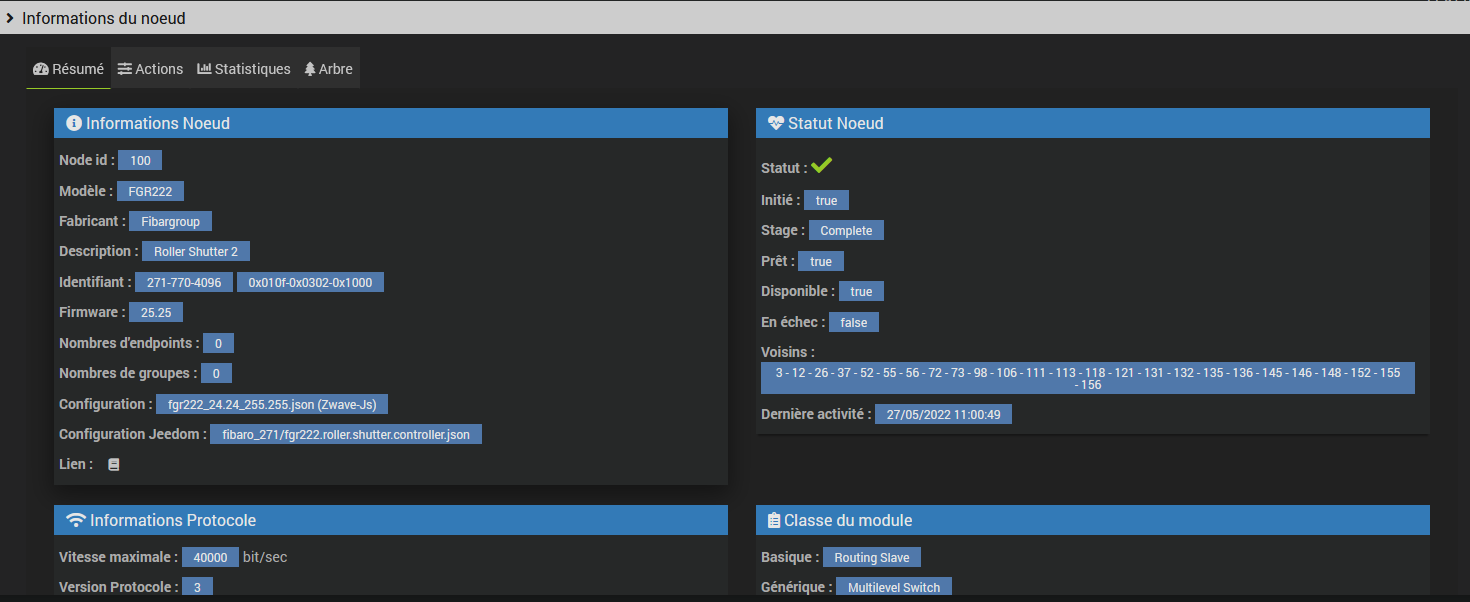This screenshot has width=1470, height=602.
Task: Click the Prêt value true
Action: [x=821, y=262]
